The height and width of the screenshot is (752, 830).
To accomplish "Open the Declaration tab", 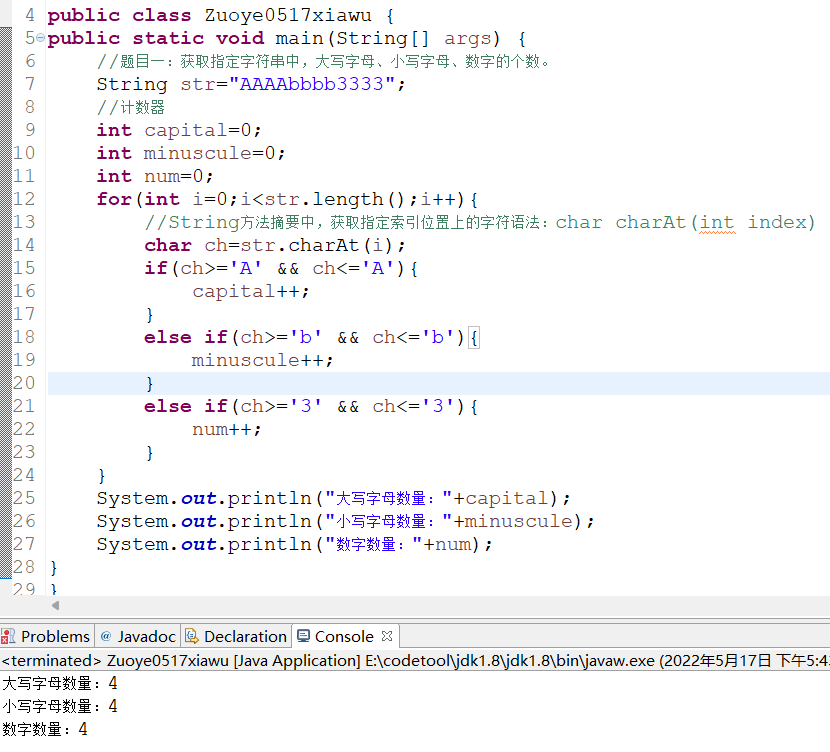I will pyautogui.click(x=236, y=636).
